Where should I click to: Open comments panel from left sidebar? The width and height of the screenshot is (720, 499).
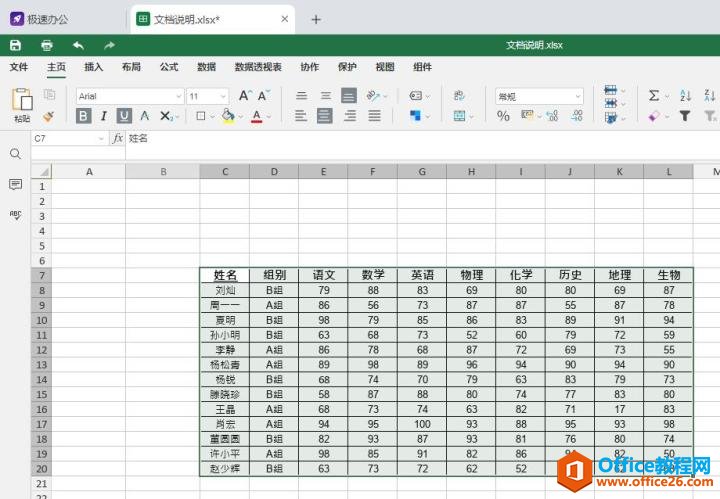15,184
